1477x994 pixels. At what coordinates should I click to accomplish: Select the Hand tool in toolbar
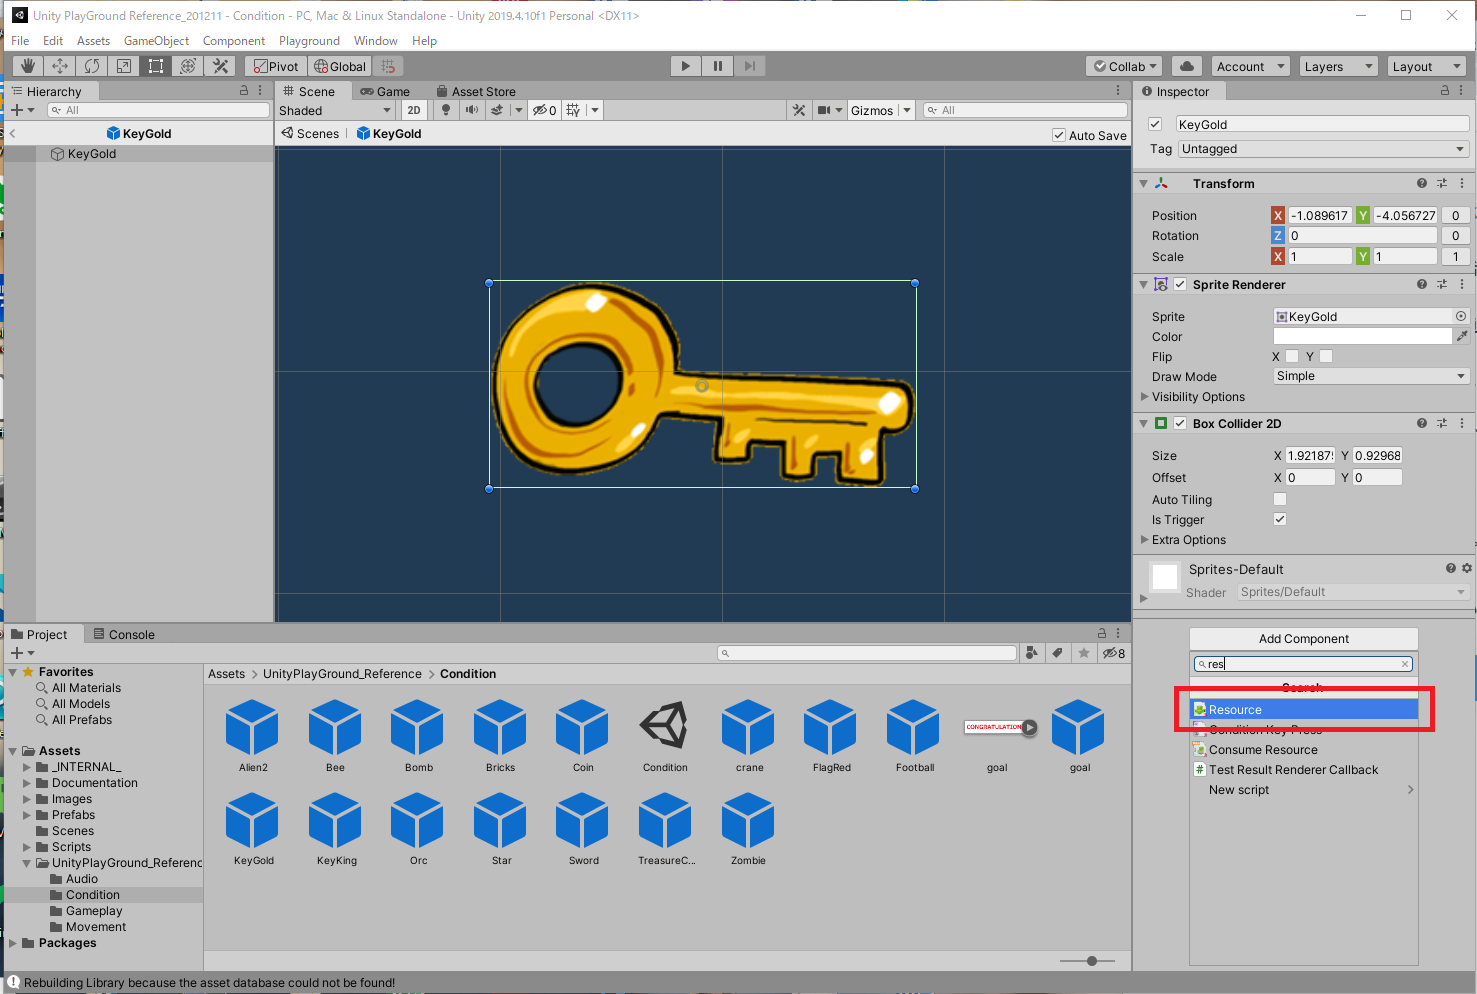28,66
